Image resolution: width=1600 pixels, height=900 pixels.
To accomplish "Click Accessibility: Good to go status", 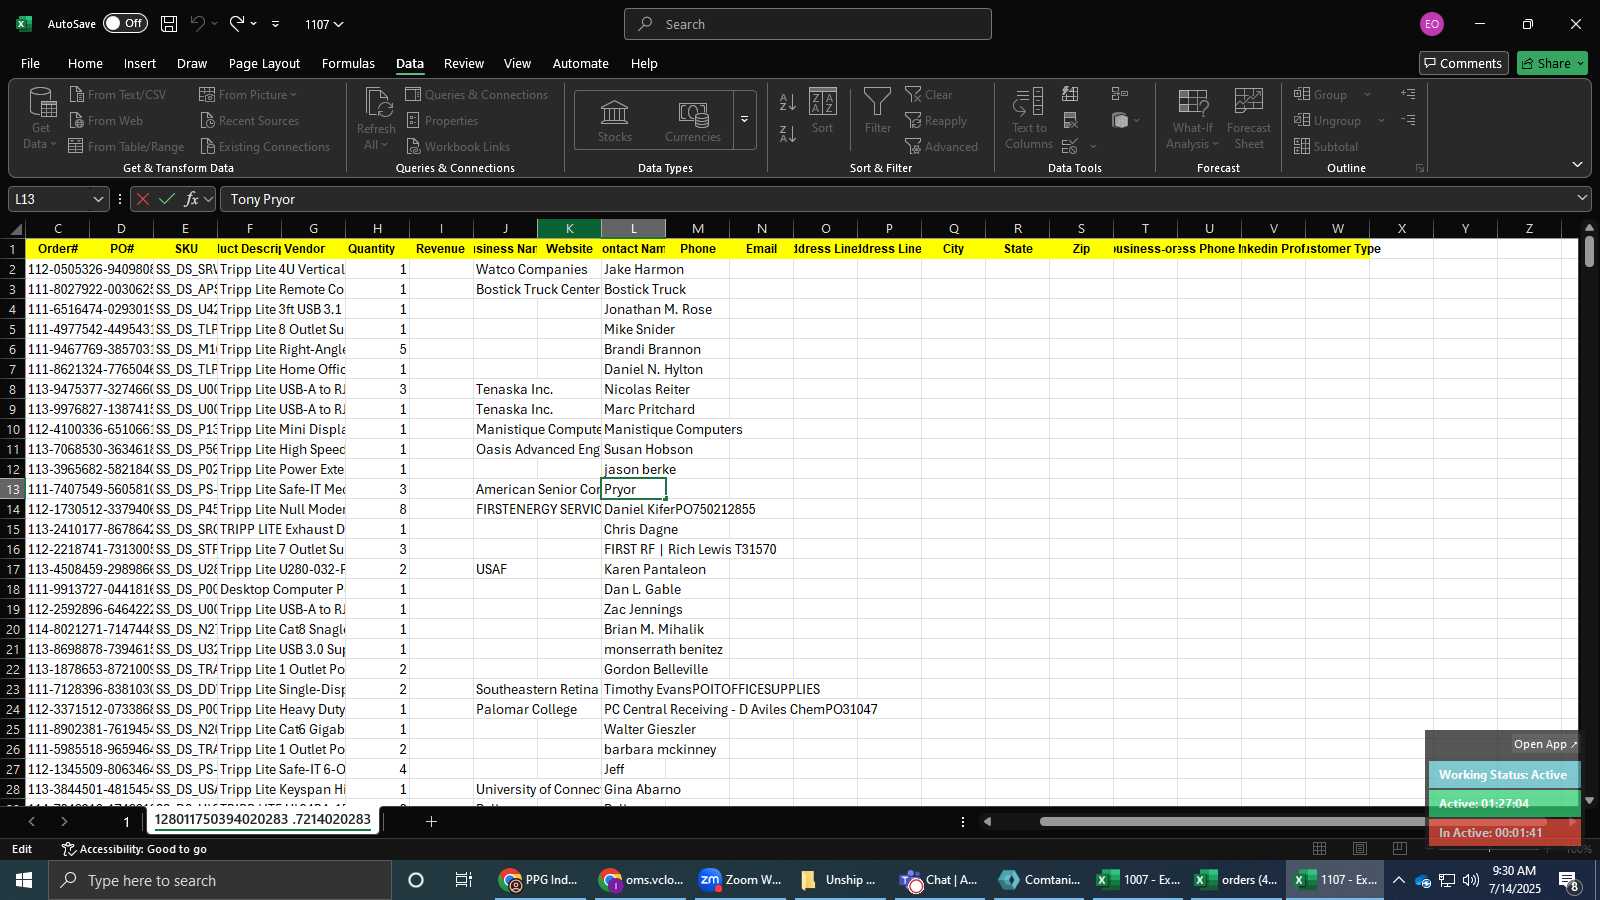I will click(134, 849).
